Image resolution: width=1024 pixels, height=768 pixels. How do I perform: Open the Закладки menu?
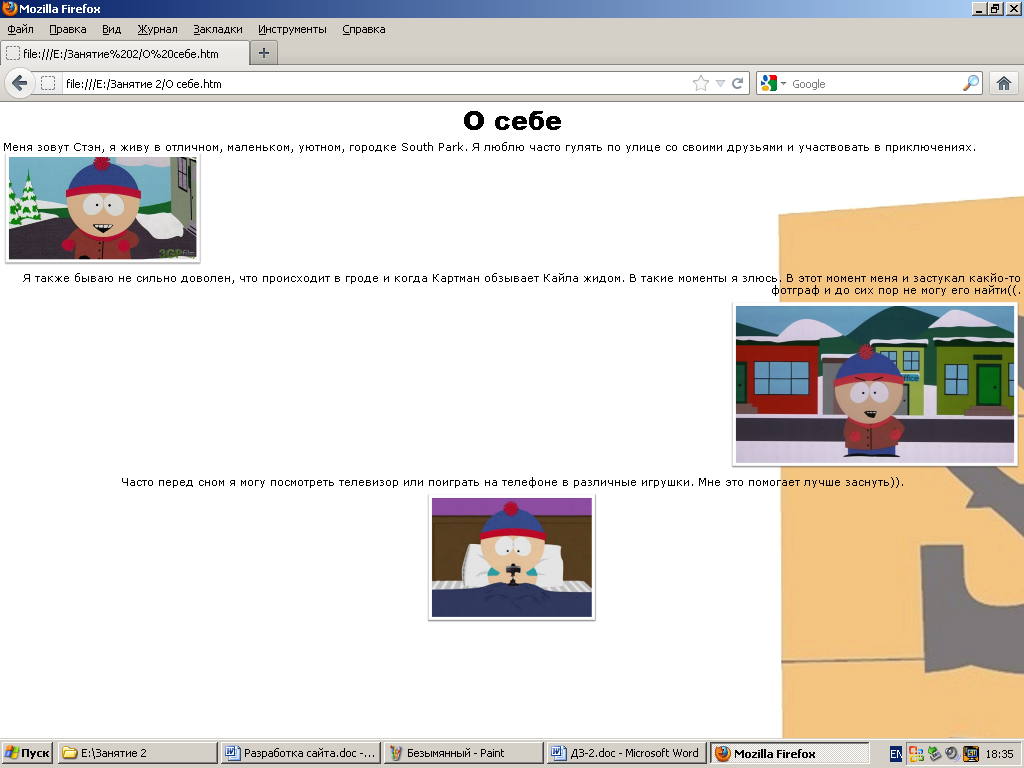click(217, 29)
